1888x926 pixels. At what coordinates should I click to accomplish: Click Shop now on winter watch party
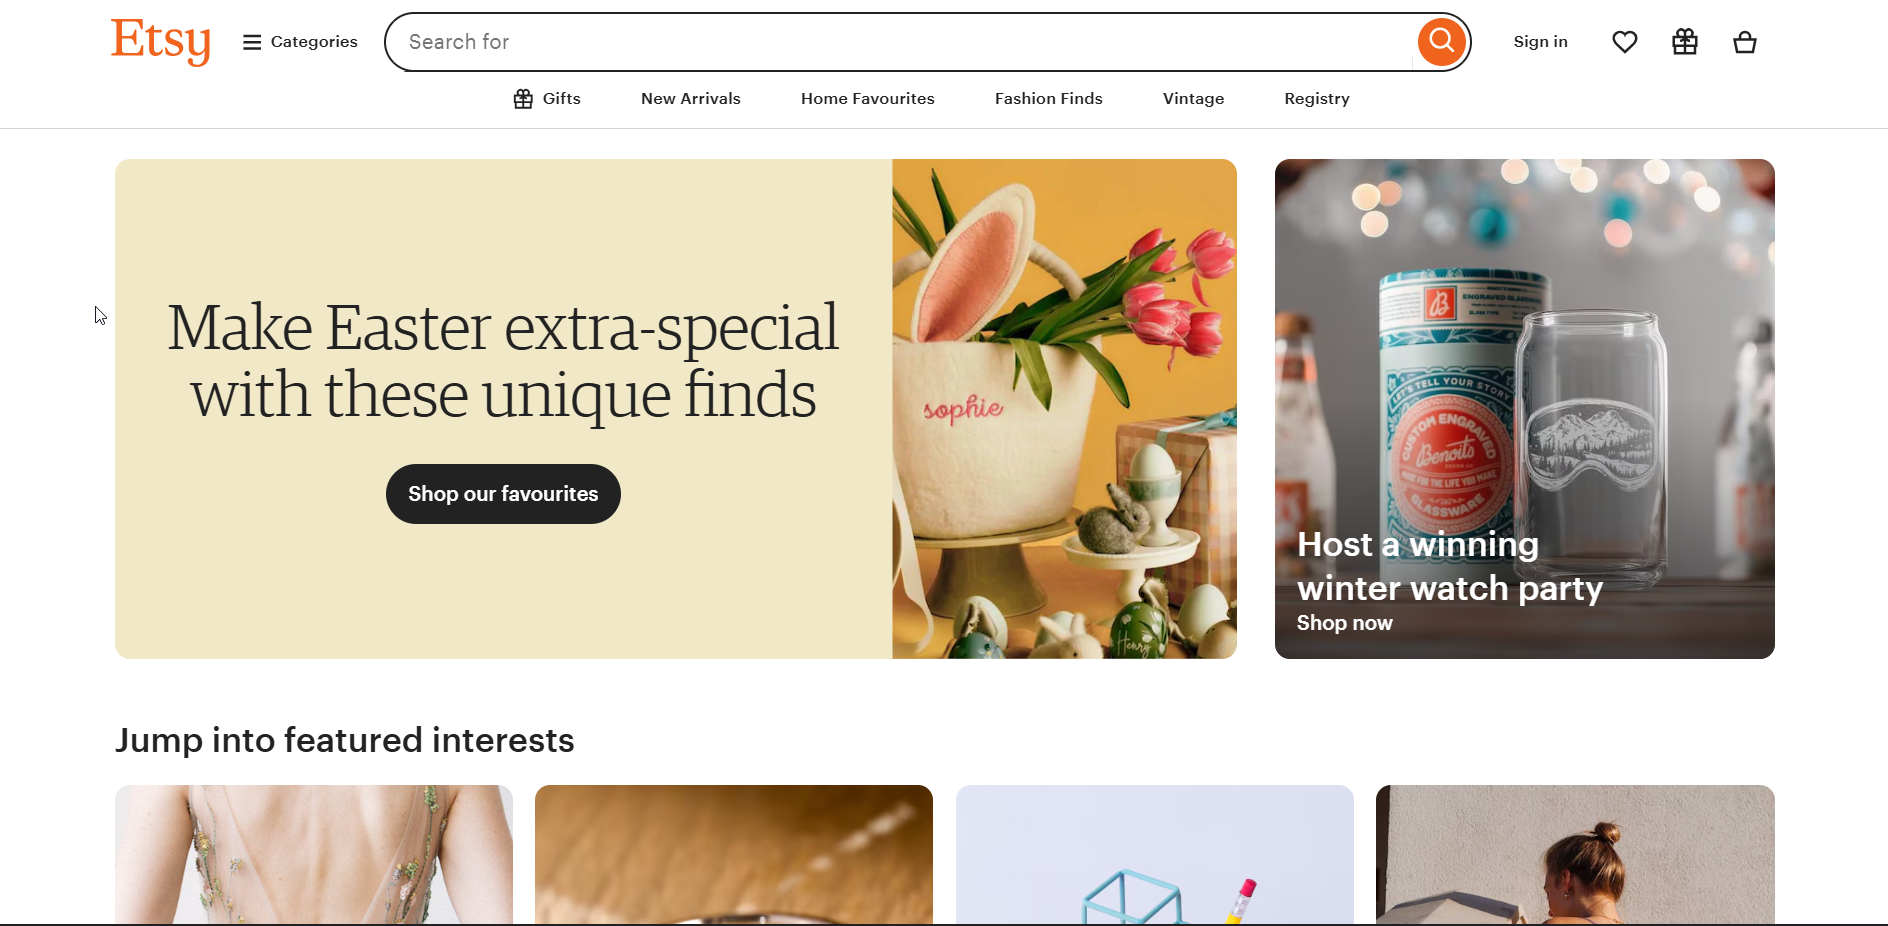click(x=1344, y=623)
